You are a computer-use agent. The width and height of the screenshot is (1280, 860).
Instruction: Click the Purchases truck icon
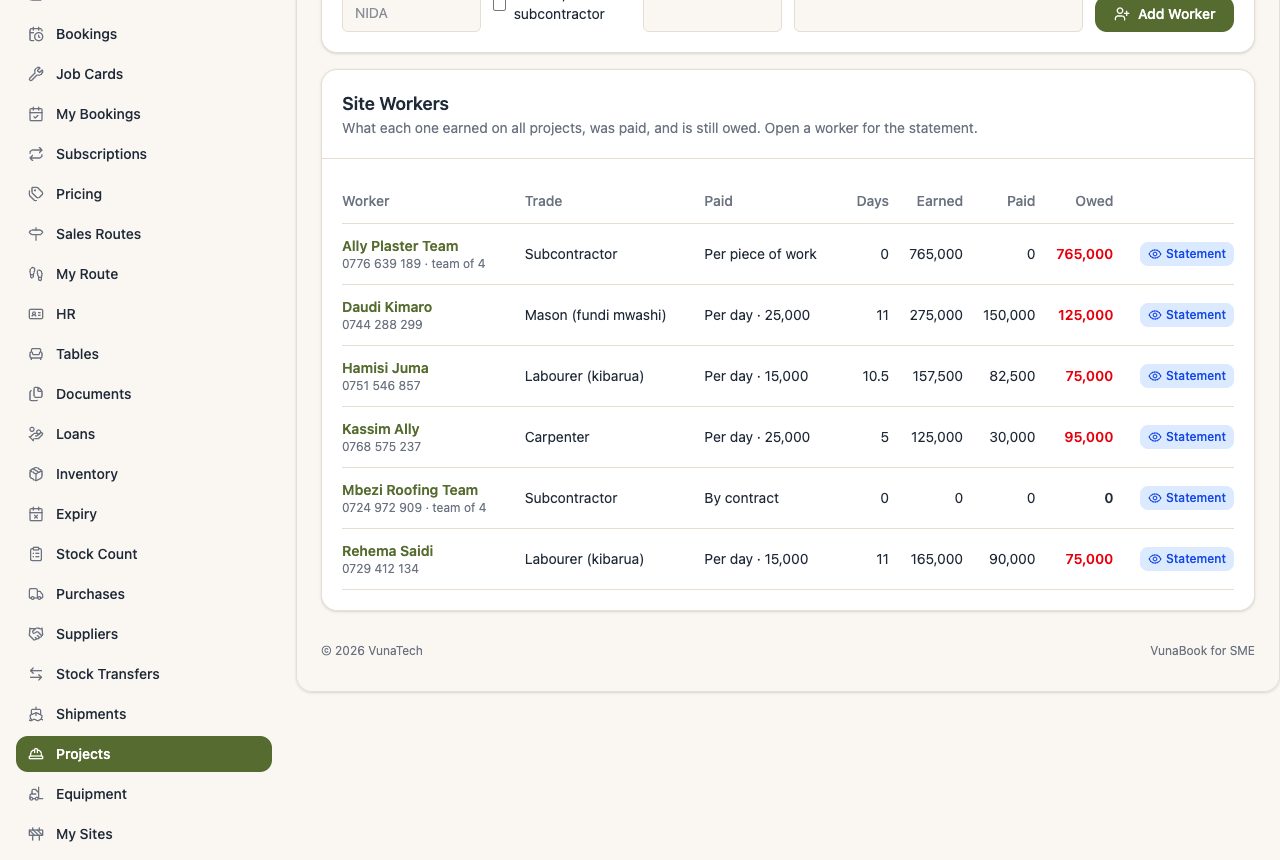[x=36, y=594]
